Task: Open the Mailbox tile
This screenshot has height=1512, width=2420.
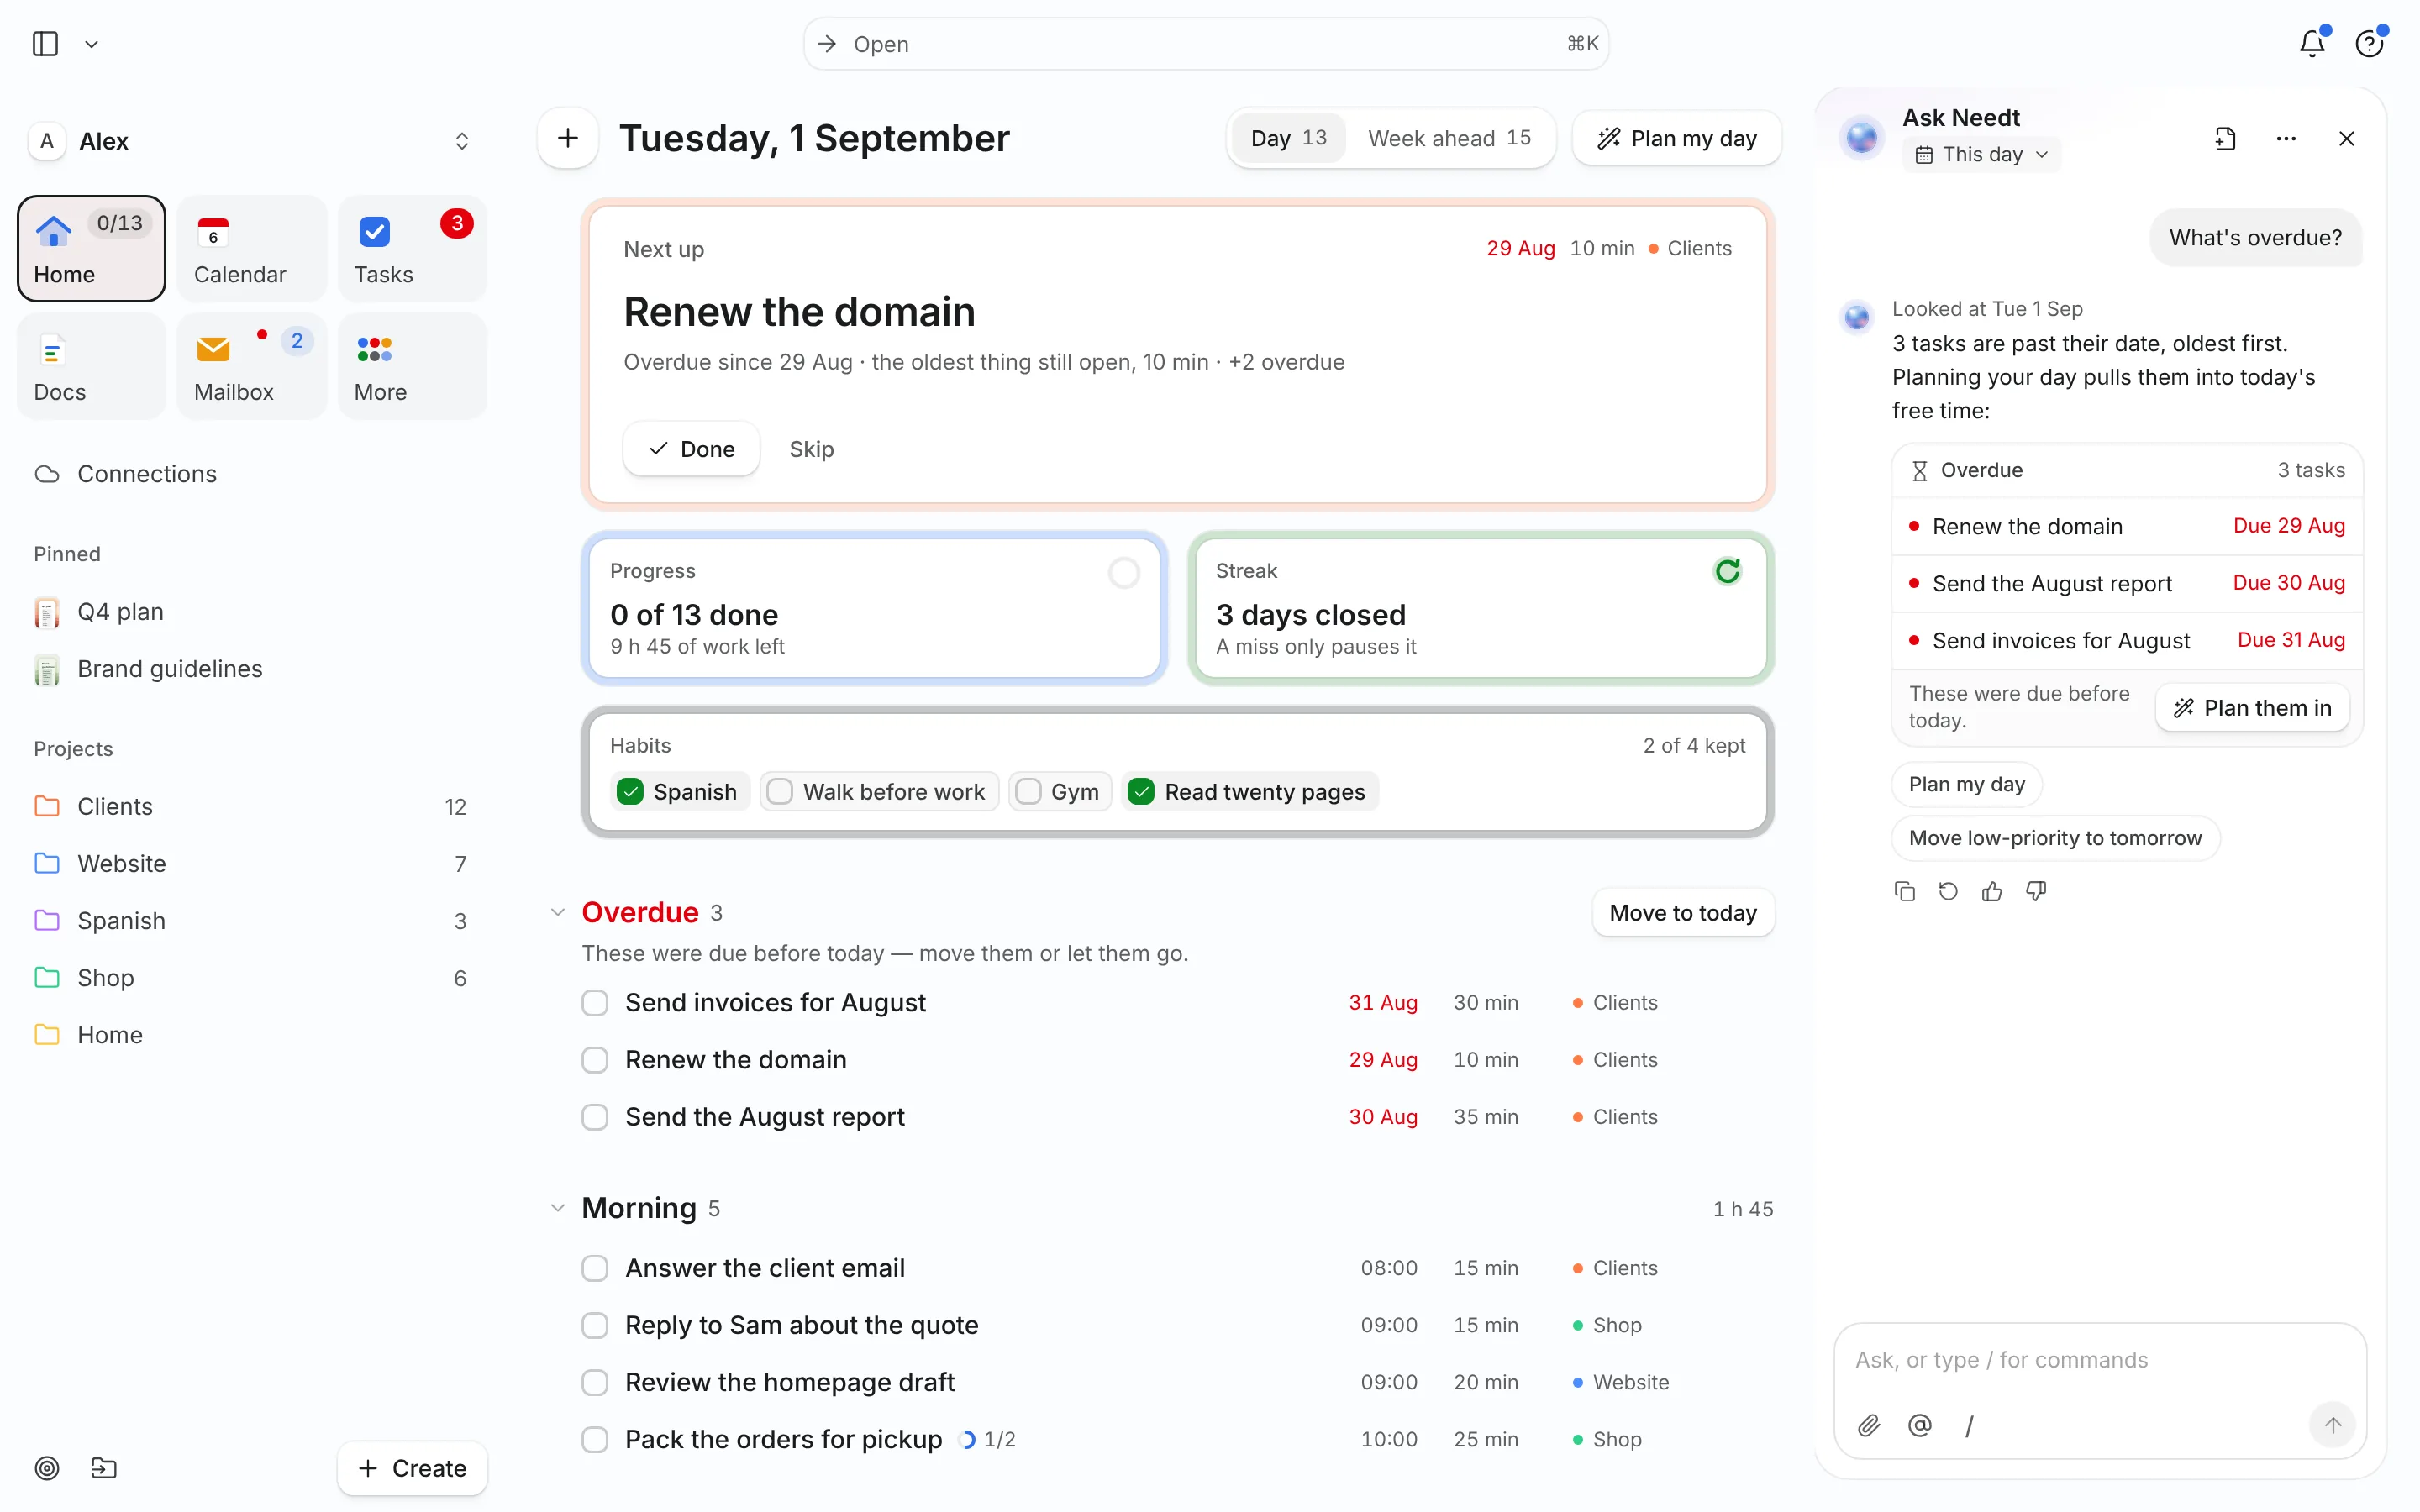Action: pos(251,367)
